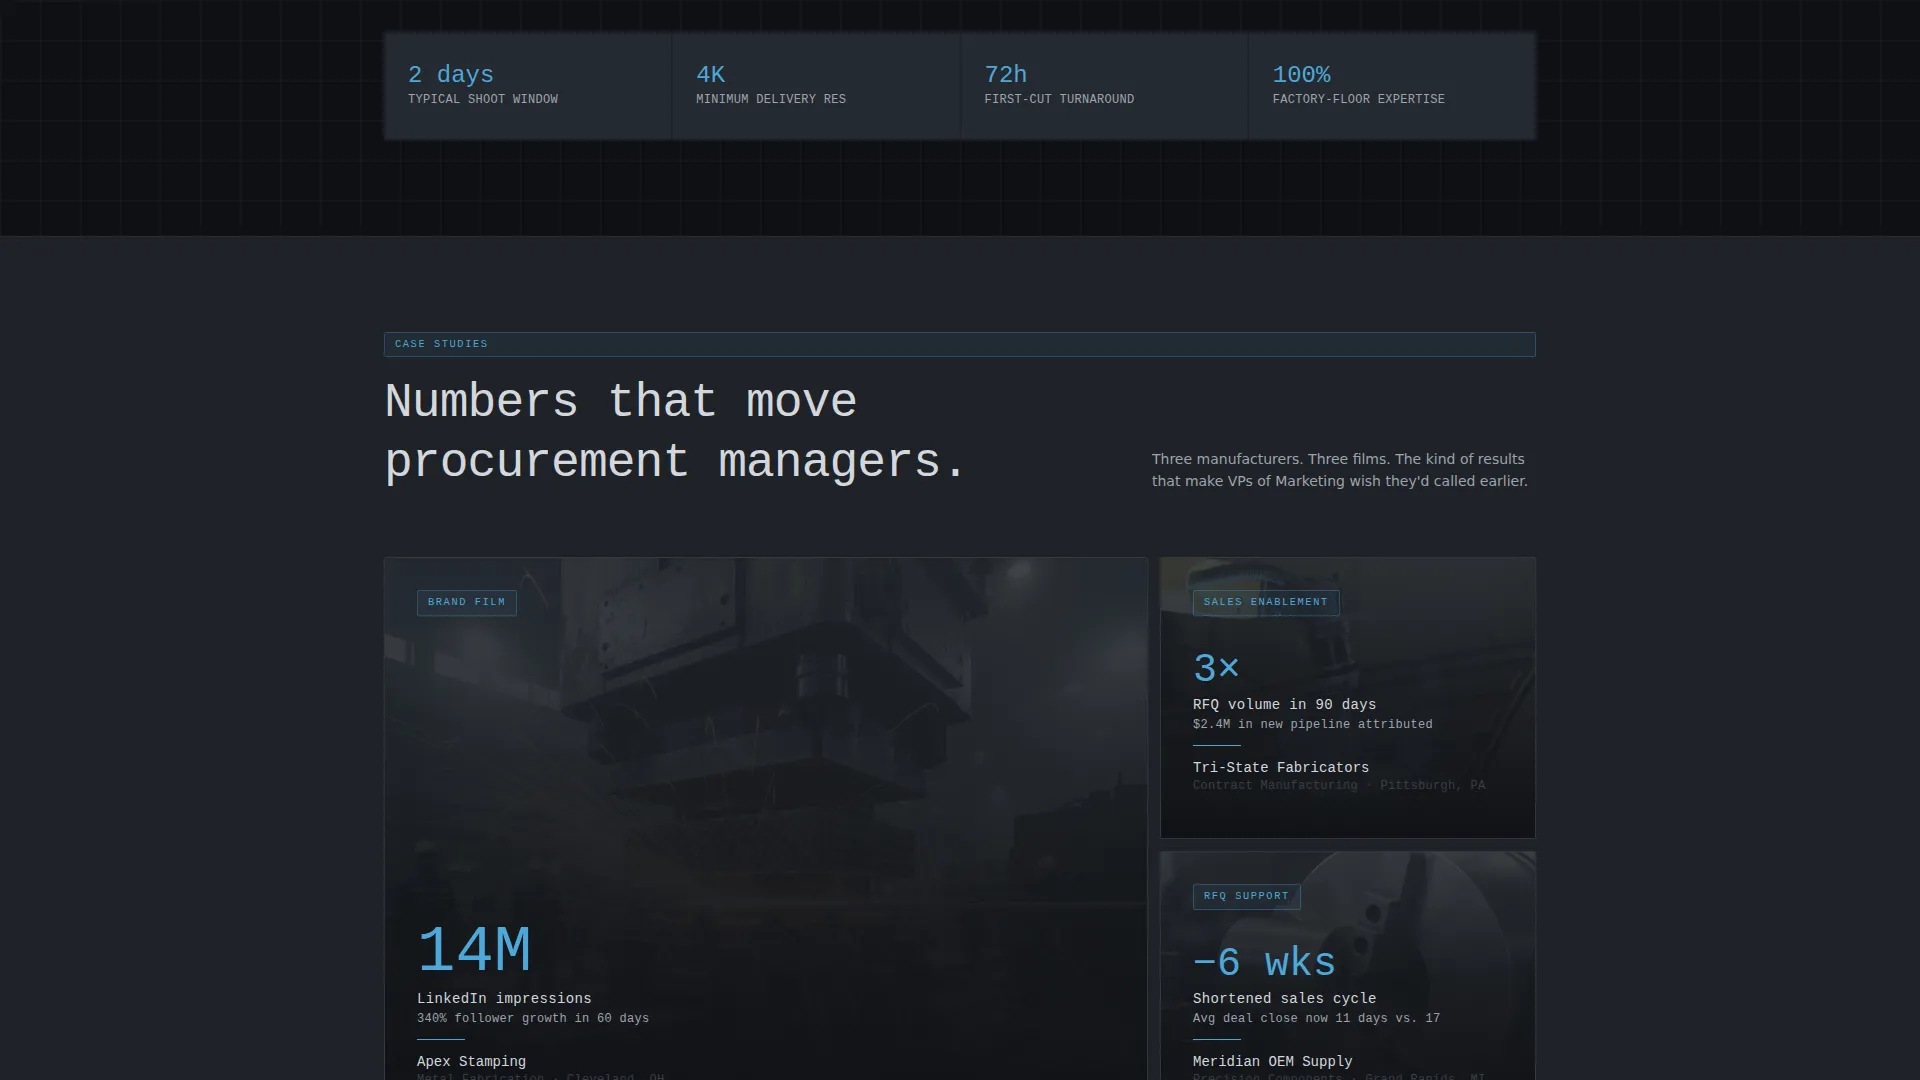Screen dimensions: 1920x1080
Task: Click the CASE STUDIES section tag
Action: [x=960, y=344]
